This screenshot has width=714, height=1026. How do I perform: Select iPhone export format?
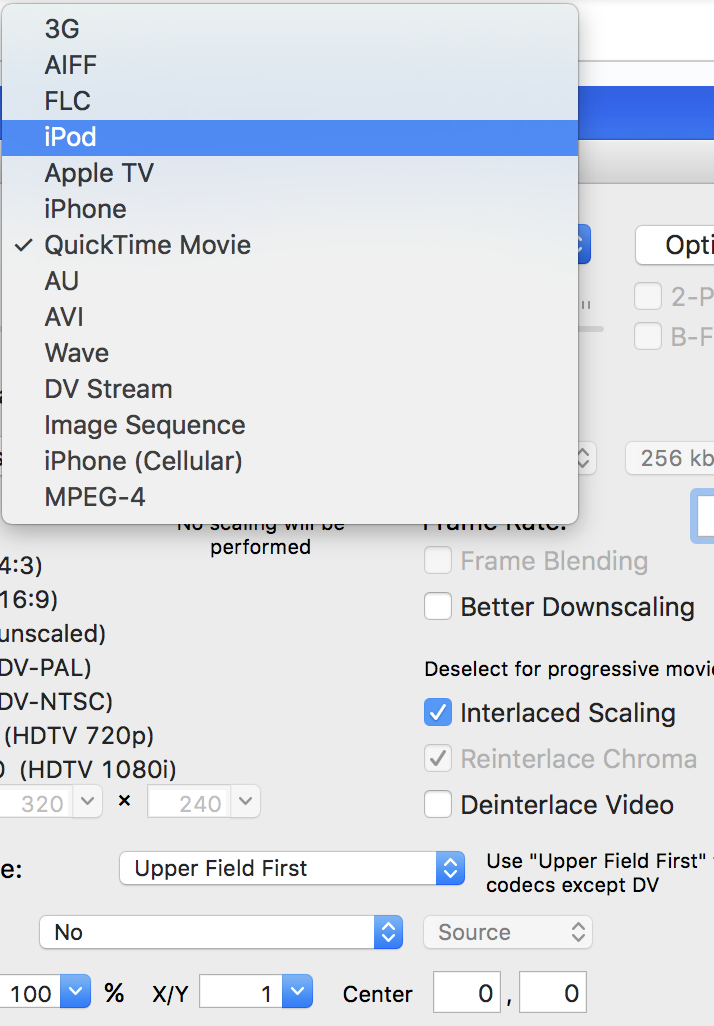(290, 209)
